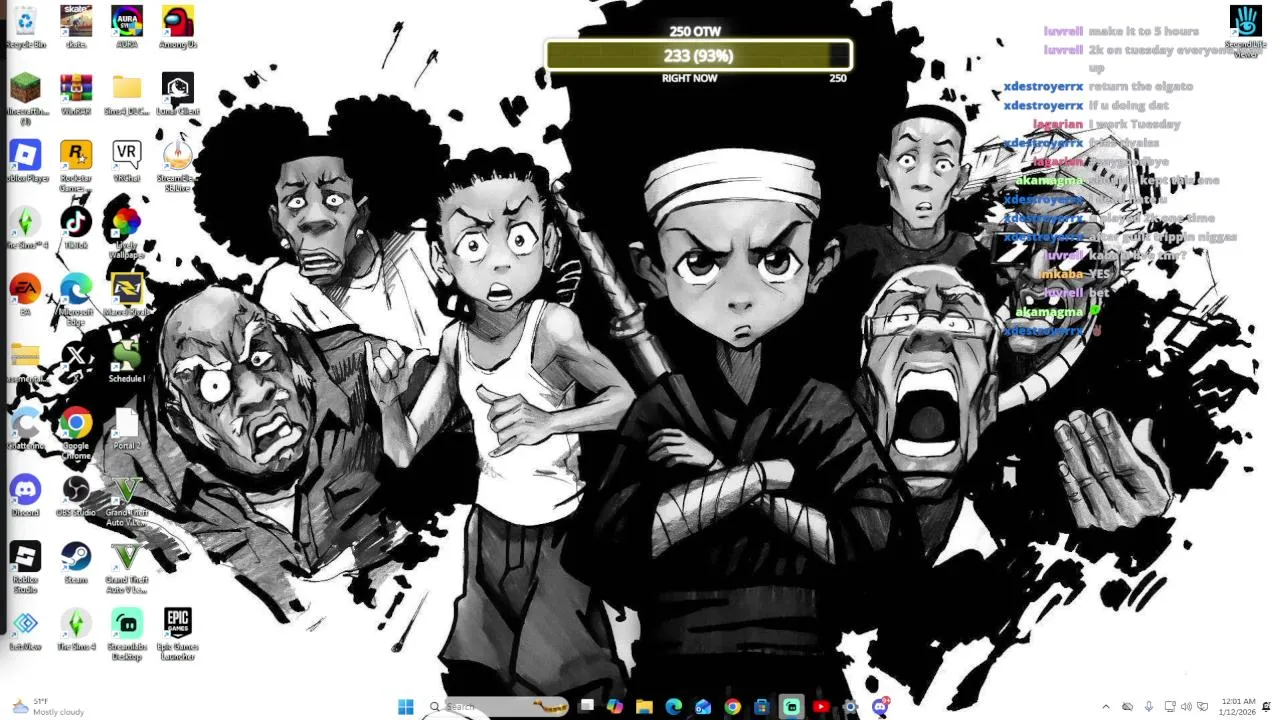1280x720 pixels.
Task: Click chat message 'I work Tuesday'
Action: tap(1134, 124)
